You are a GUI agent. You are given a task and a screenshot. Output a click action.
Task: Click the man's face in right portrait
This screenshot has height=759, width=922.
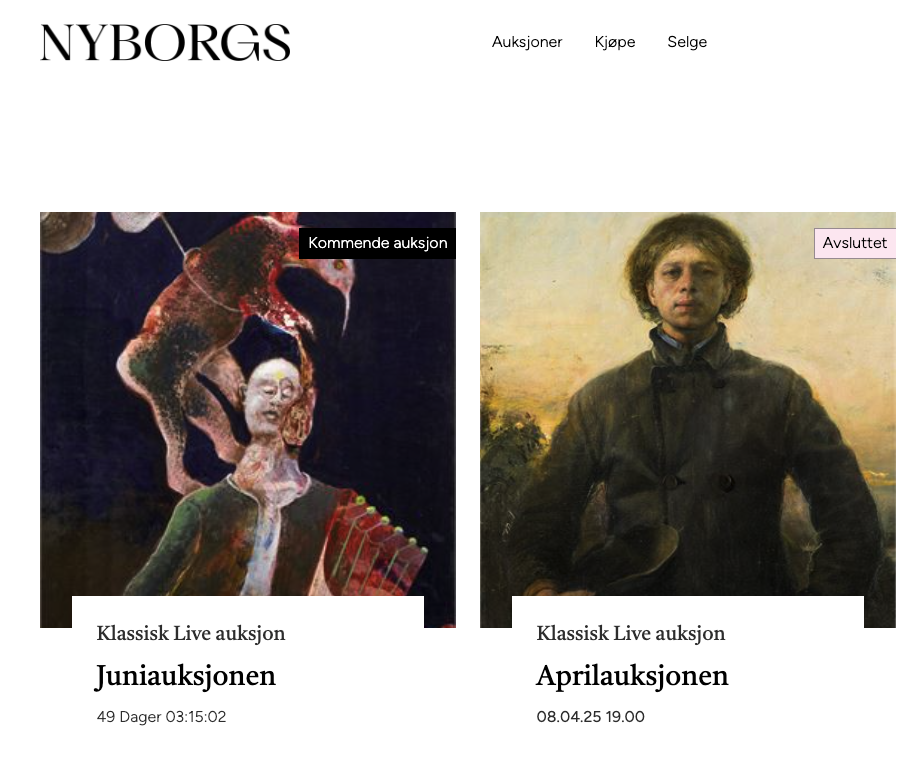click(x=689, y=288)
